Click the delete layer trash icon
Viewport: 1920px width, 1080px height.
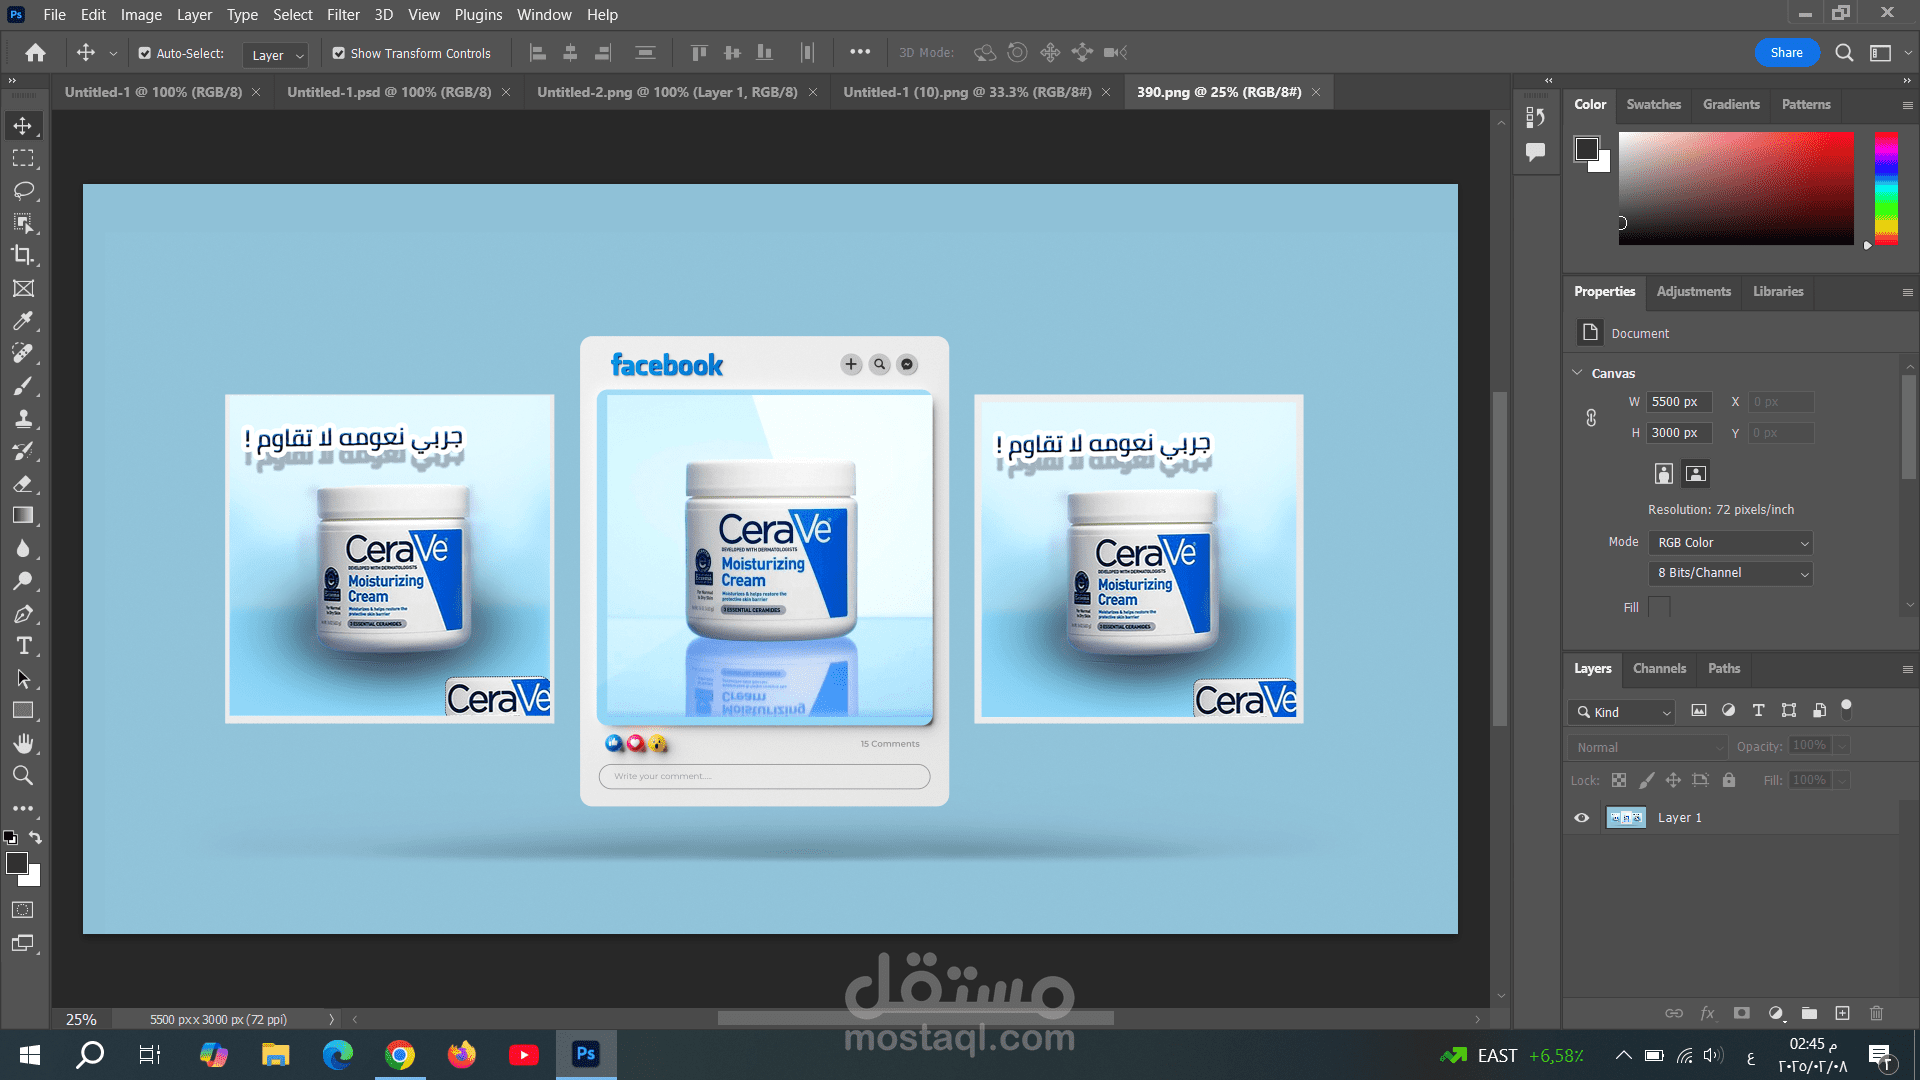coord(1876,1013)
